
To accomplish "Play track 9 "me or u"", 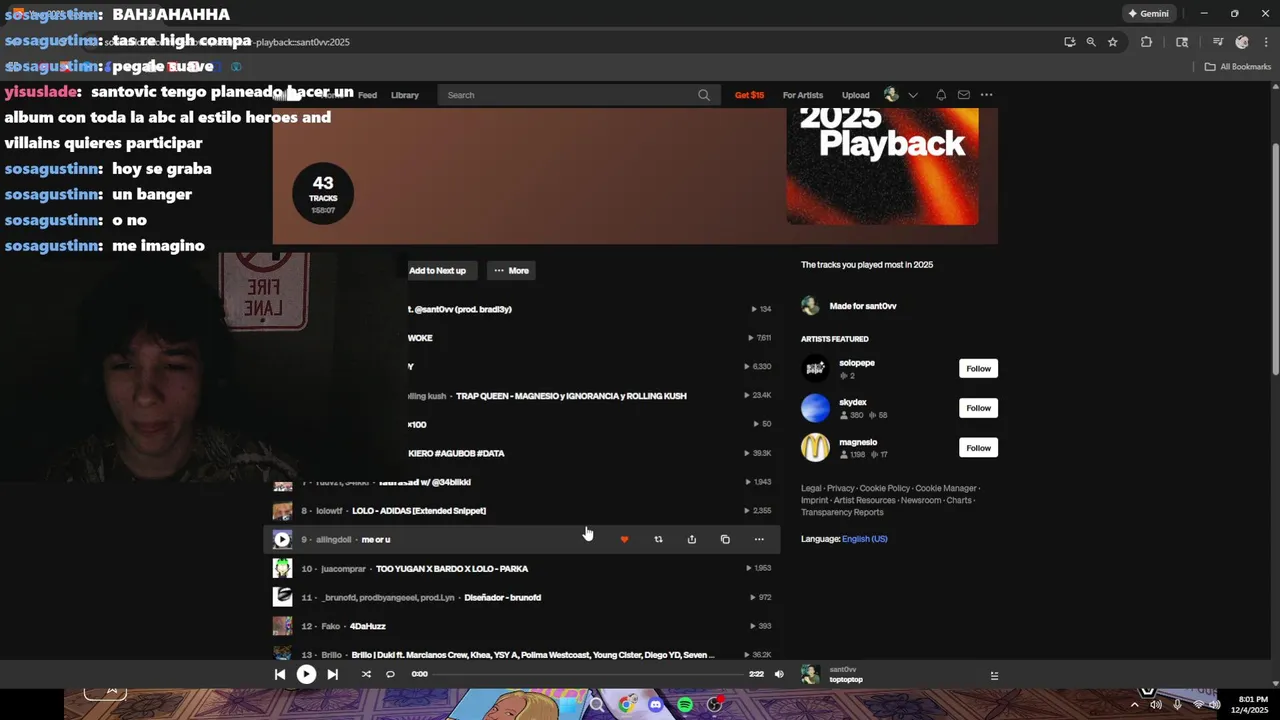I will [282, 540].
